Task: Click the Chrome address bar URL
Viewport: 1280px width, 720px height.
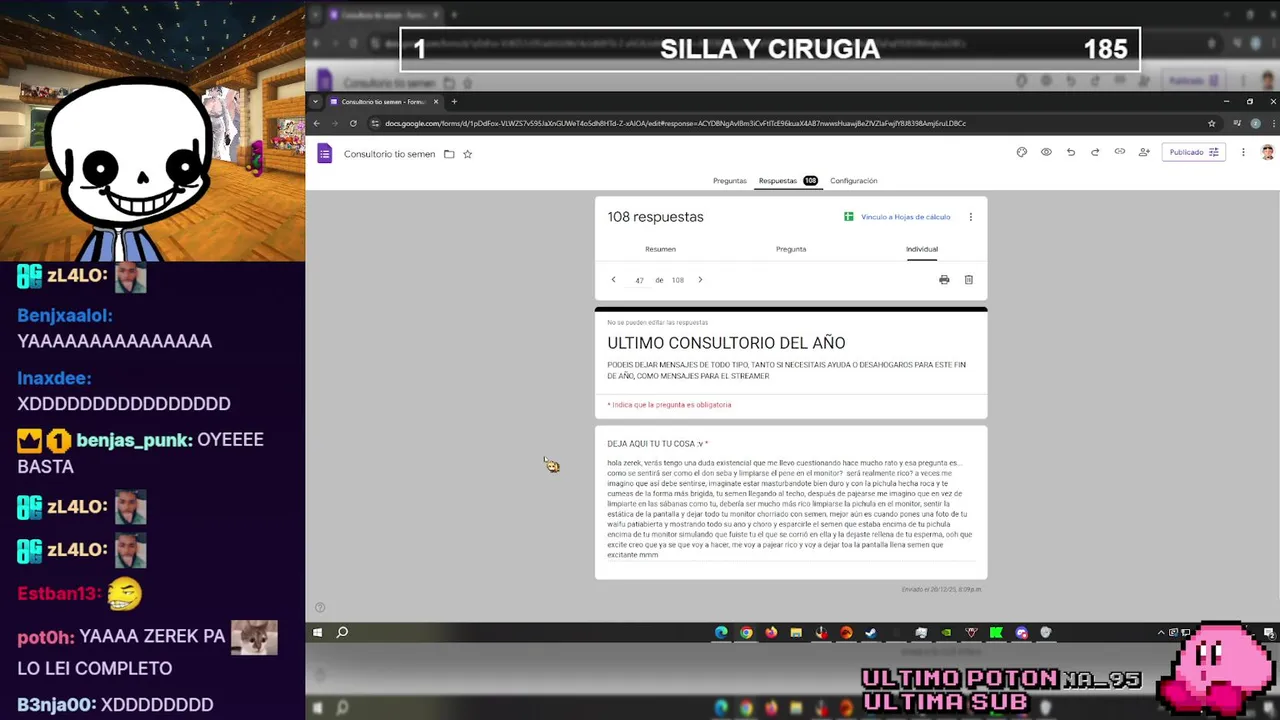Action: coord(675,123)
